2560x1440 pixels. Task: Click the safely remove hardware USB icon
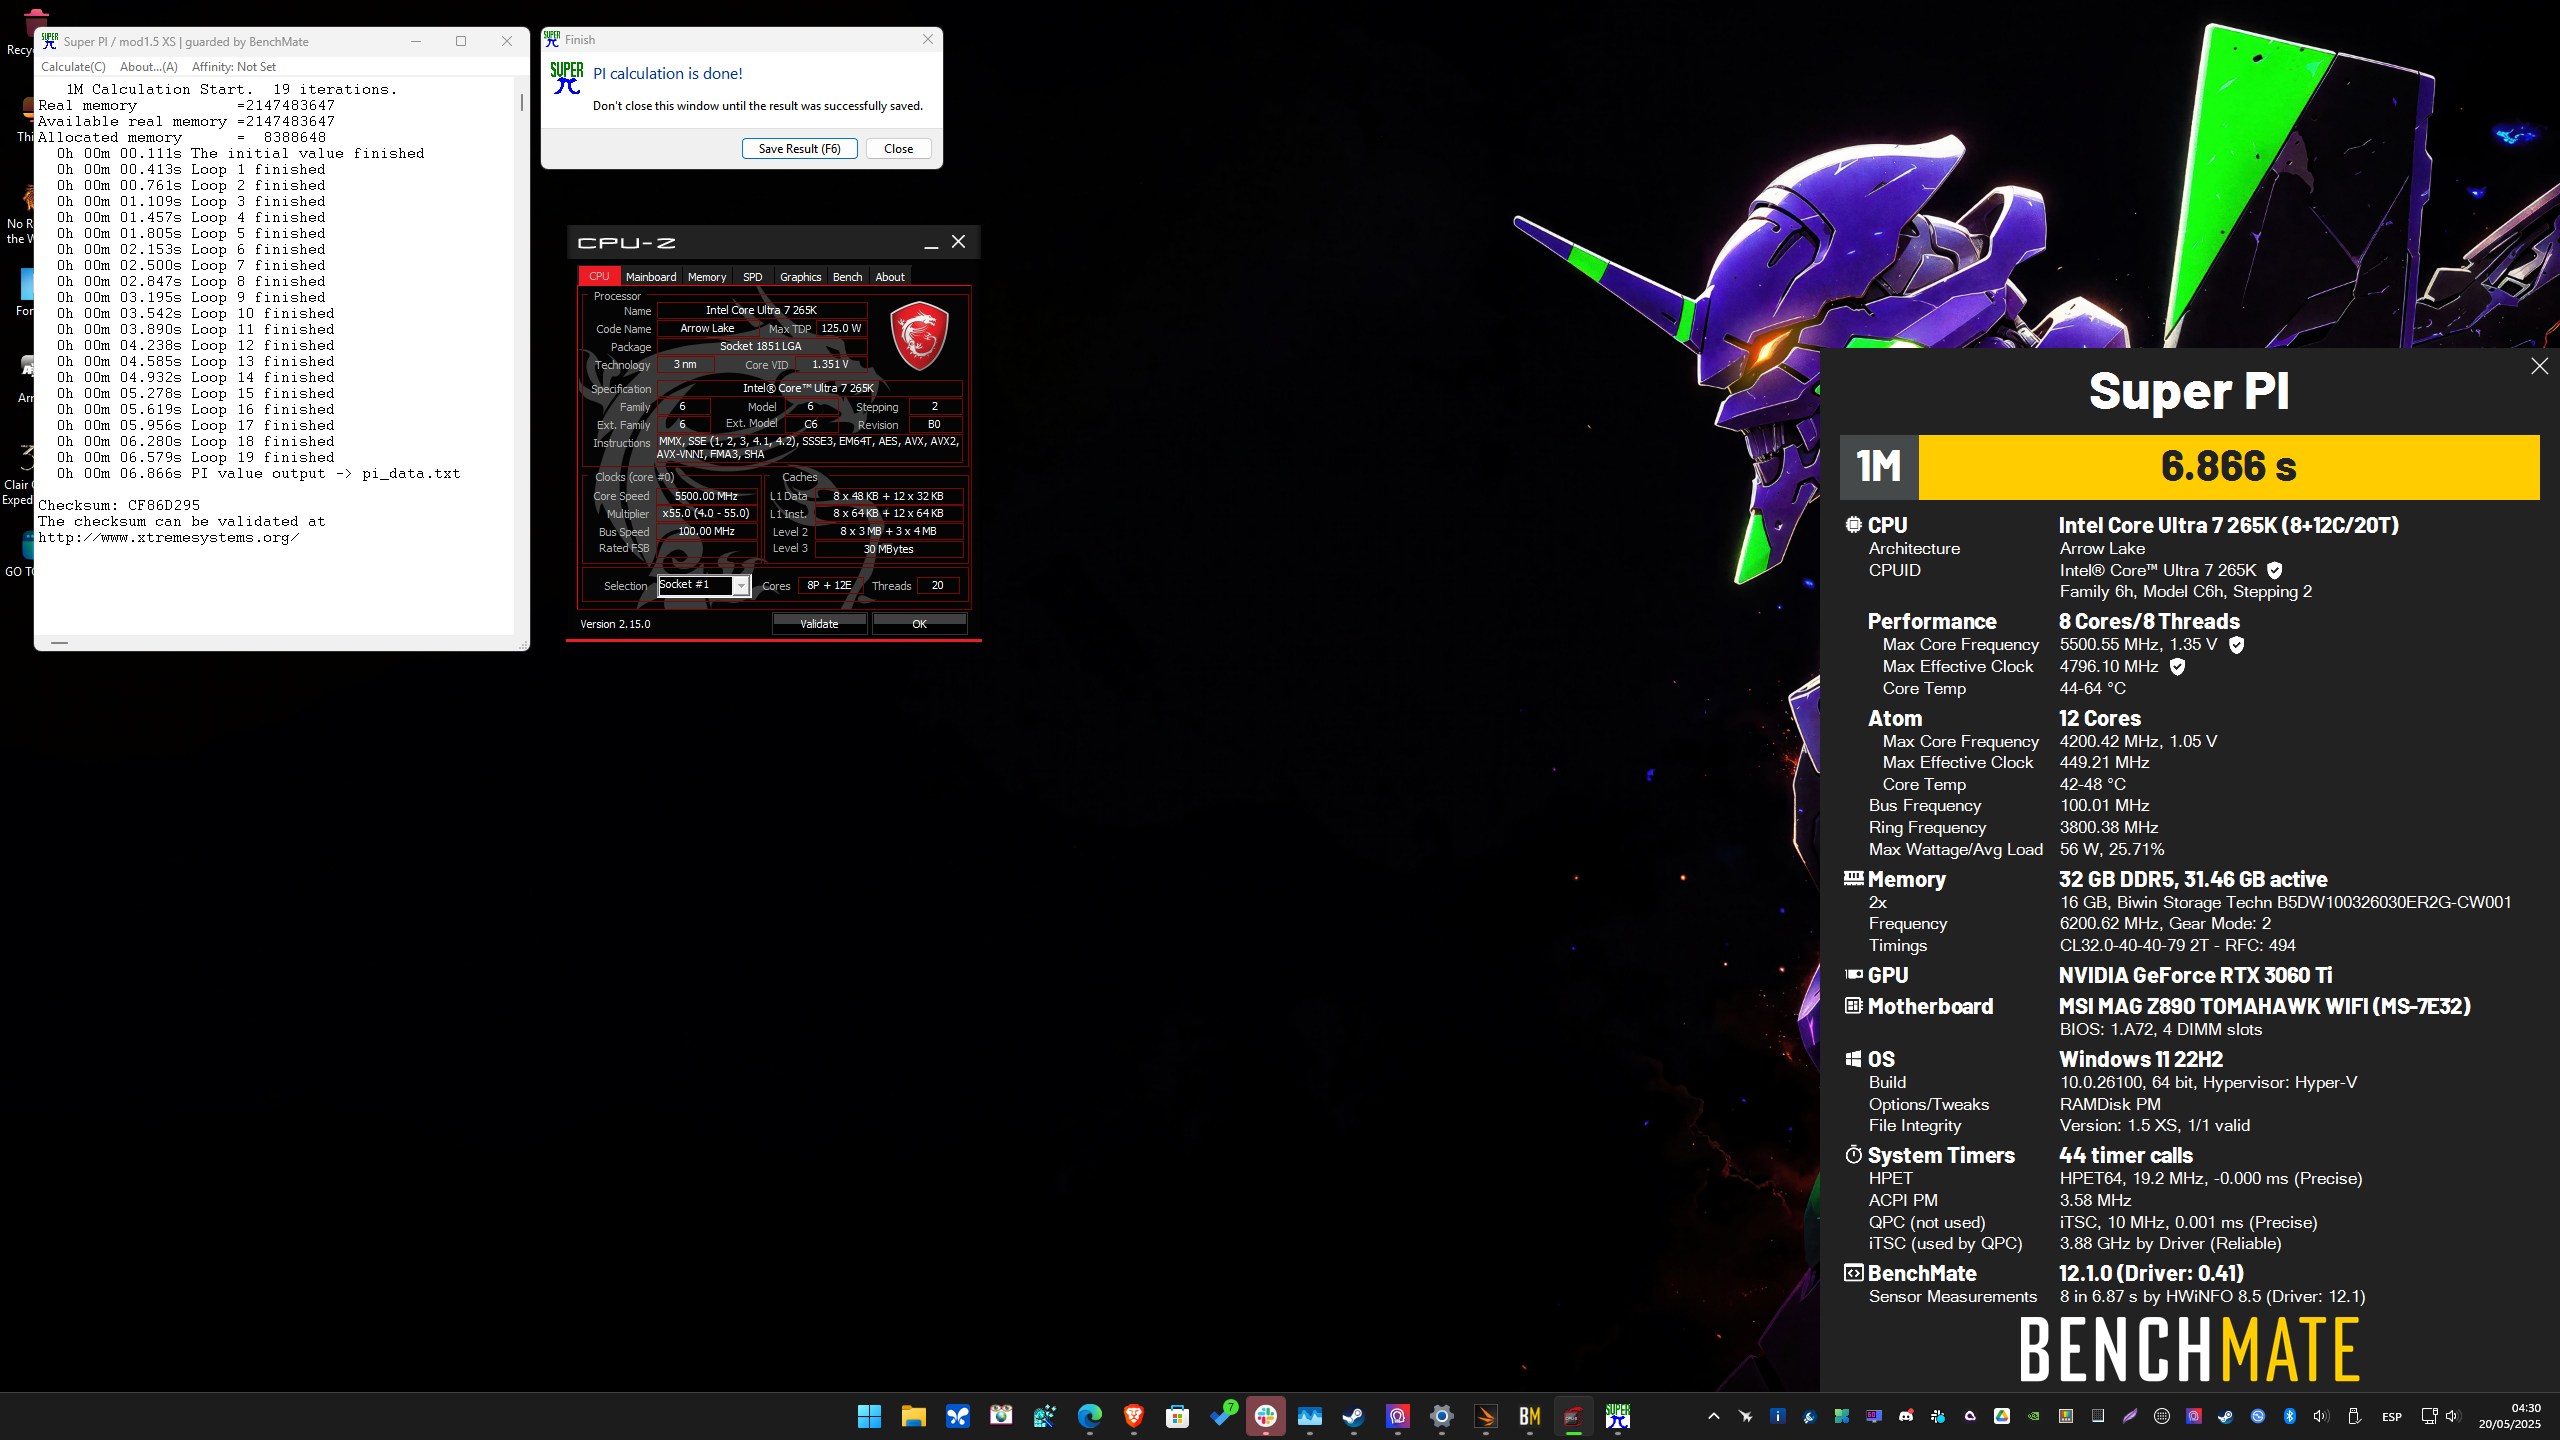tap(2354, 1416)
